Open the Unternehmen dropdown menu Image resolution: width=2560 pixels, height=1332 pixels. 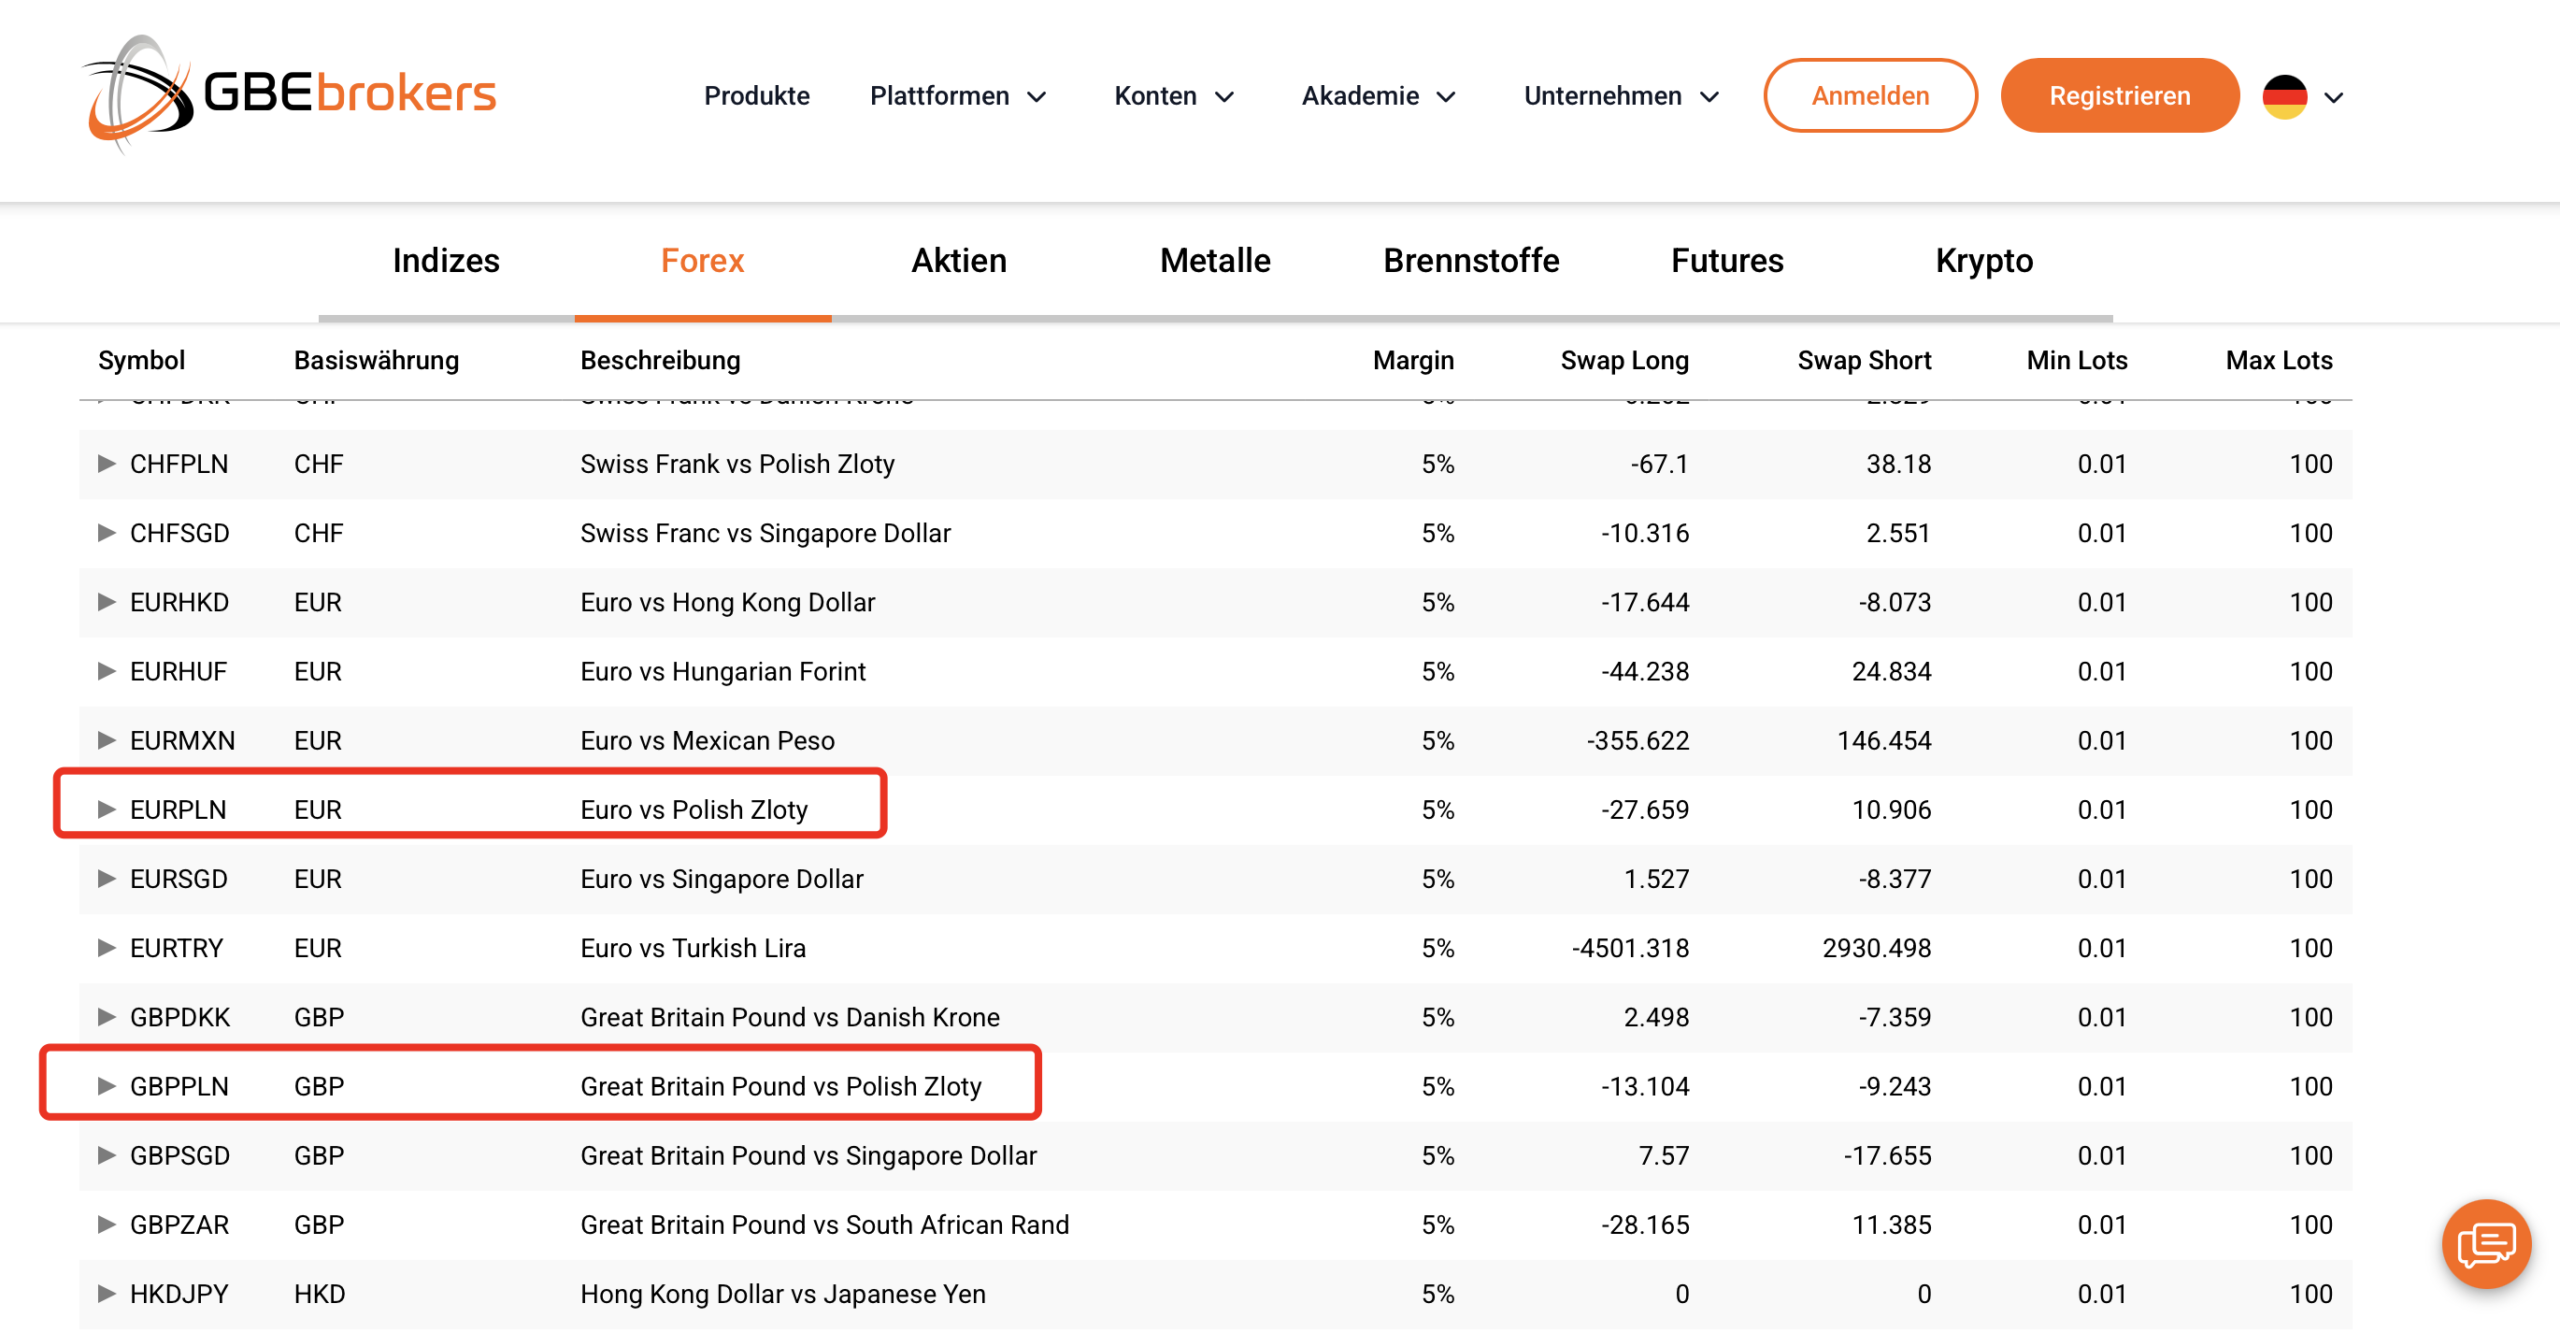pyautogui.click(x=1621, y=96)
